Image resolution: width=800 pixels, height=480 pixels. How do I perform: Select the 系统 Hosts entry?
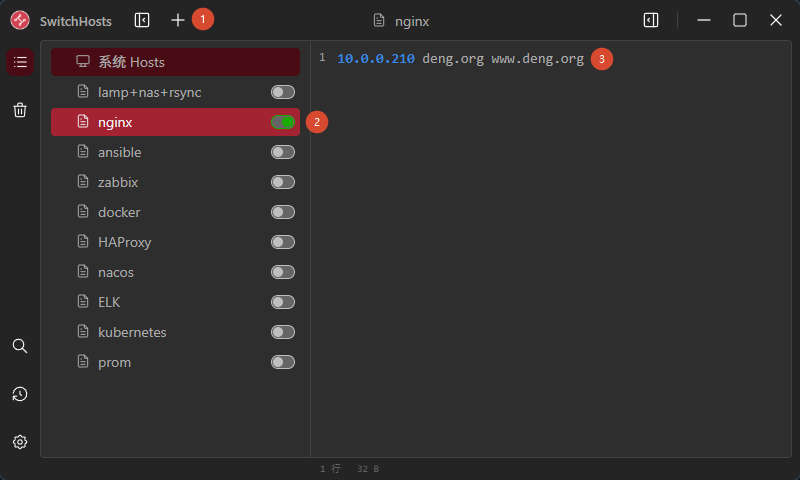tap(175, 62)
